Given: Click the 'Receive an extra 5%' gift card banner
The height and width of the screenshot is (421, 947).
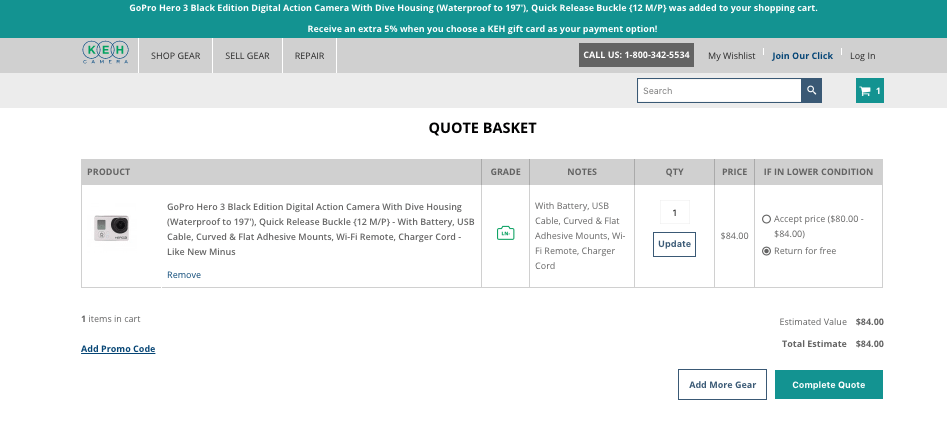Looking at the screenshot, I should (482, 28).
